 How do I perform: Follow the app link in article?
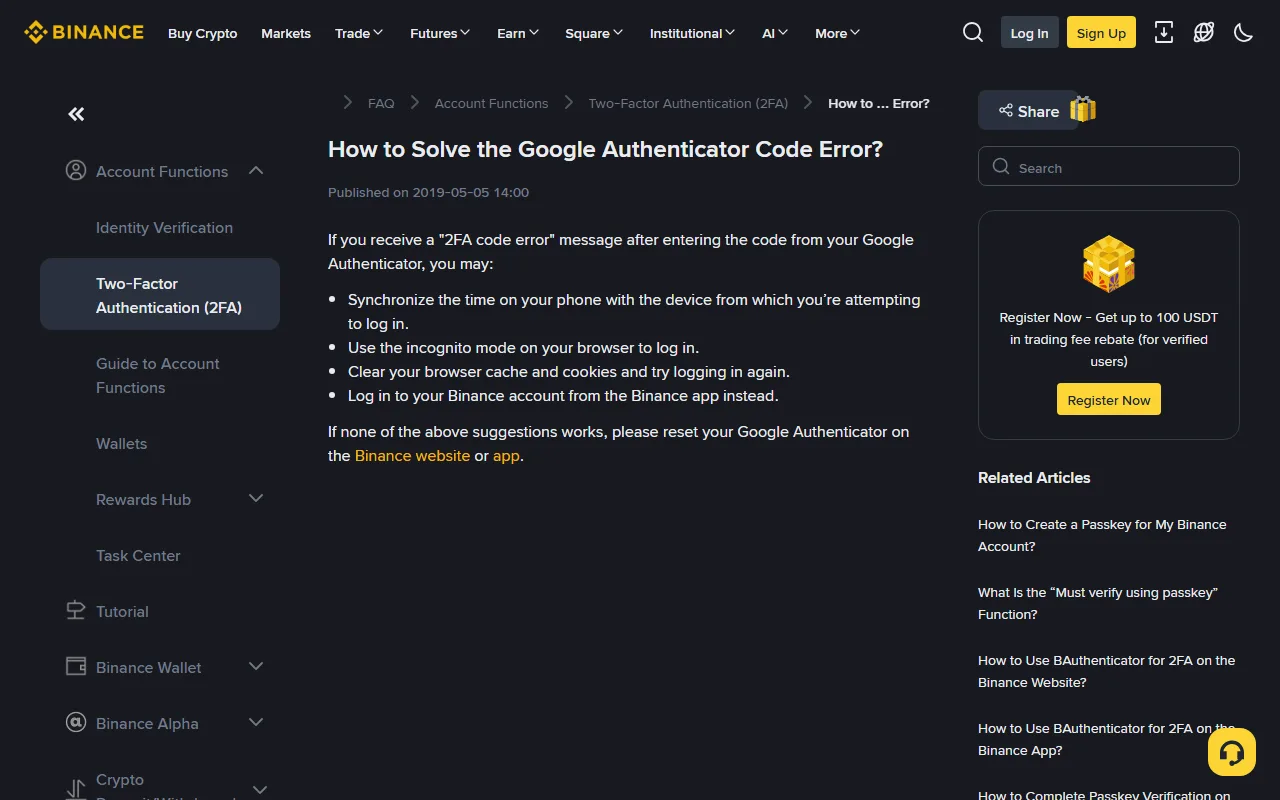coord(507,456)
